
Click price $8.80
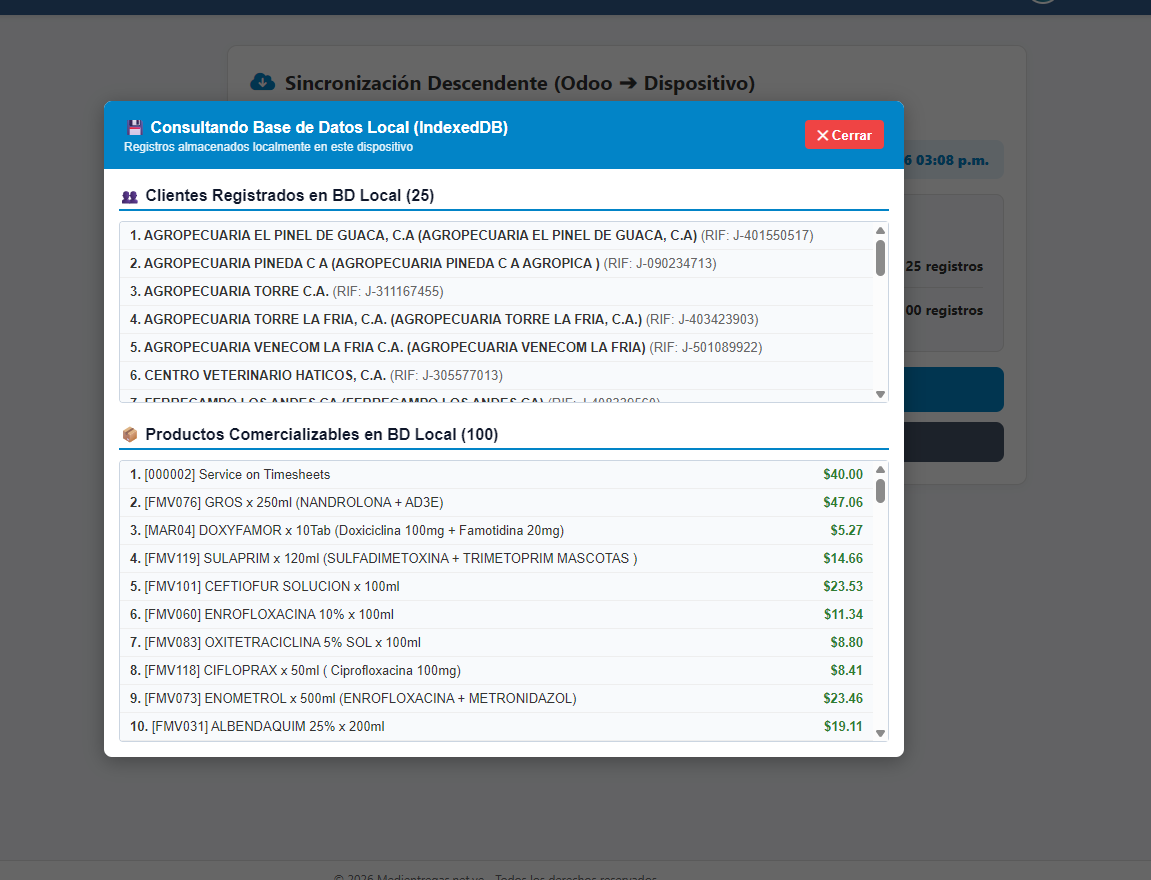846,642
